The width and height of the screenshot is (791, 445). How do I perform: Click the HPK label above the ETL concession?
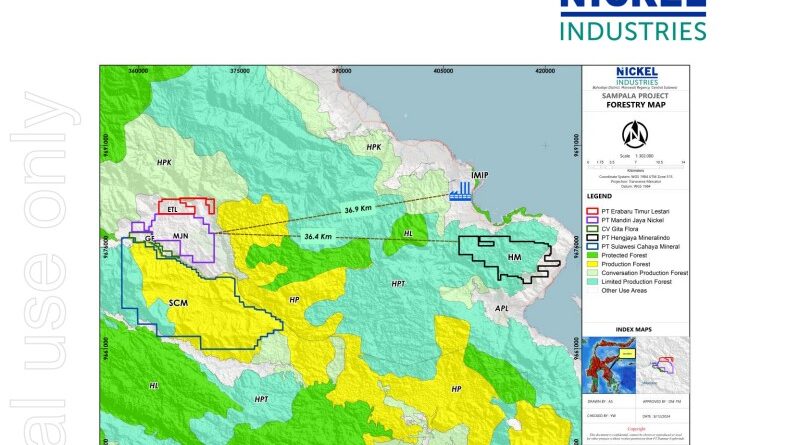pos(164,162)
